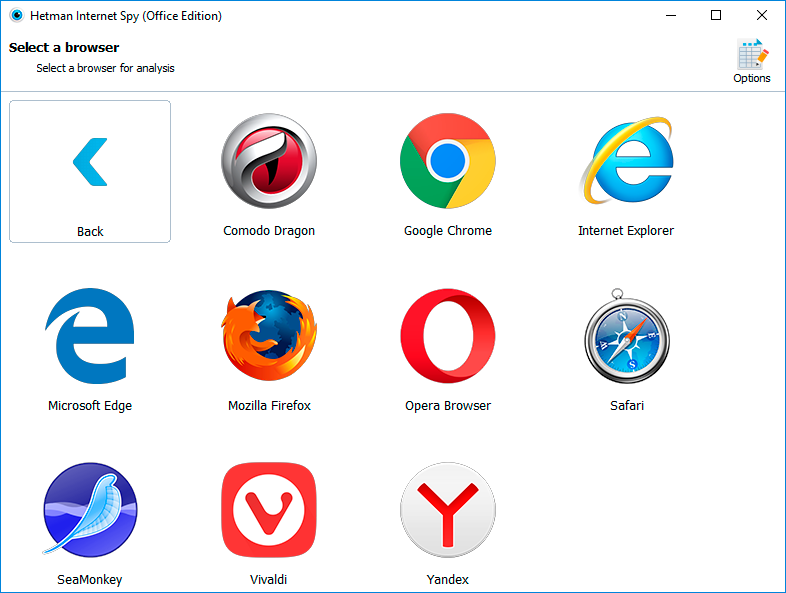Select the SeaMonkey icon
The height and width of the screenshot is (593, 786).
(x=90, y=509)
